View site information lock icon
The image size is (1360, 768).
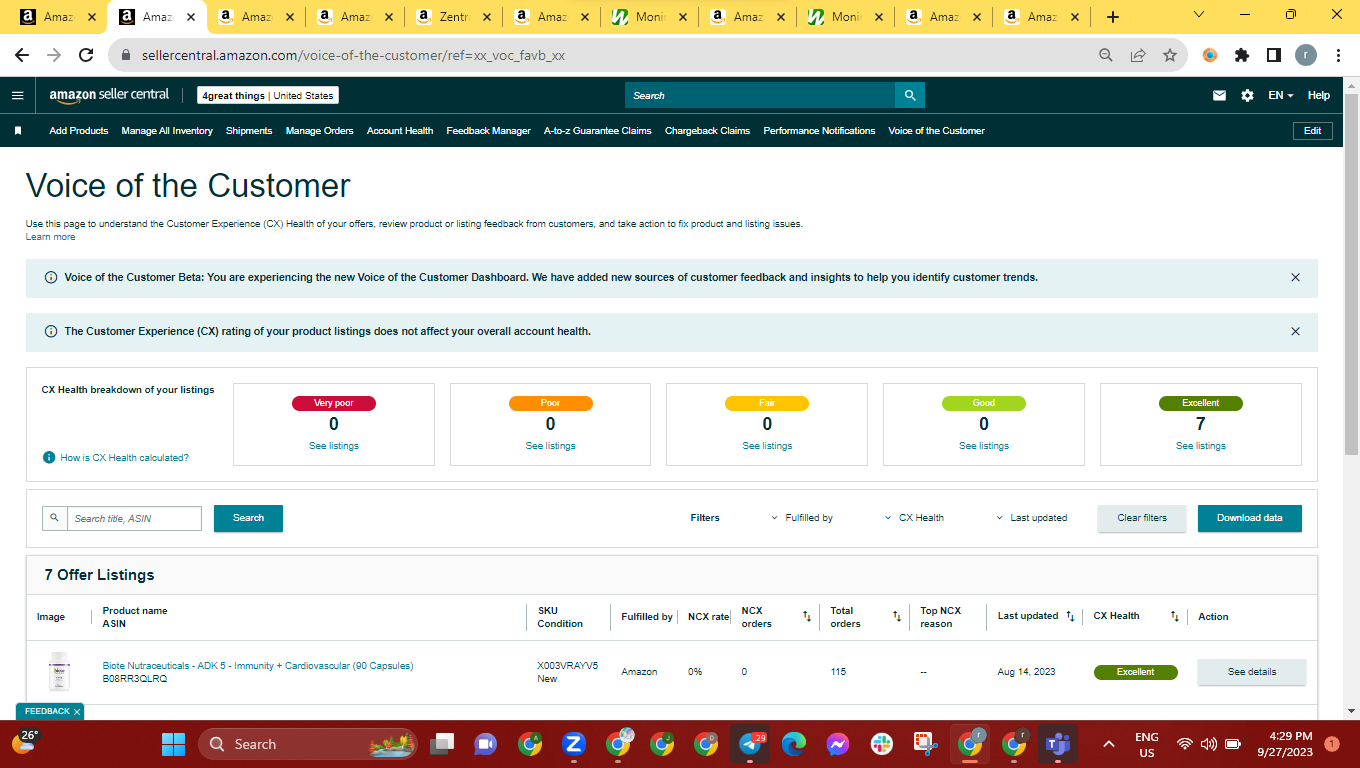[126, 56]
